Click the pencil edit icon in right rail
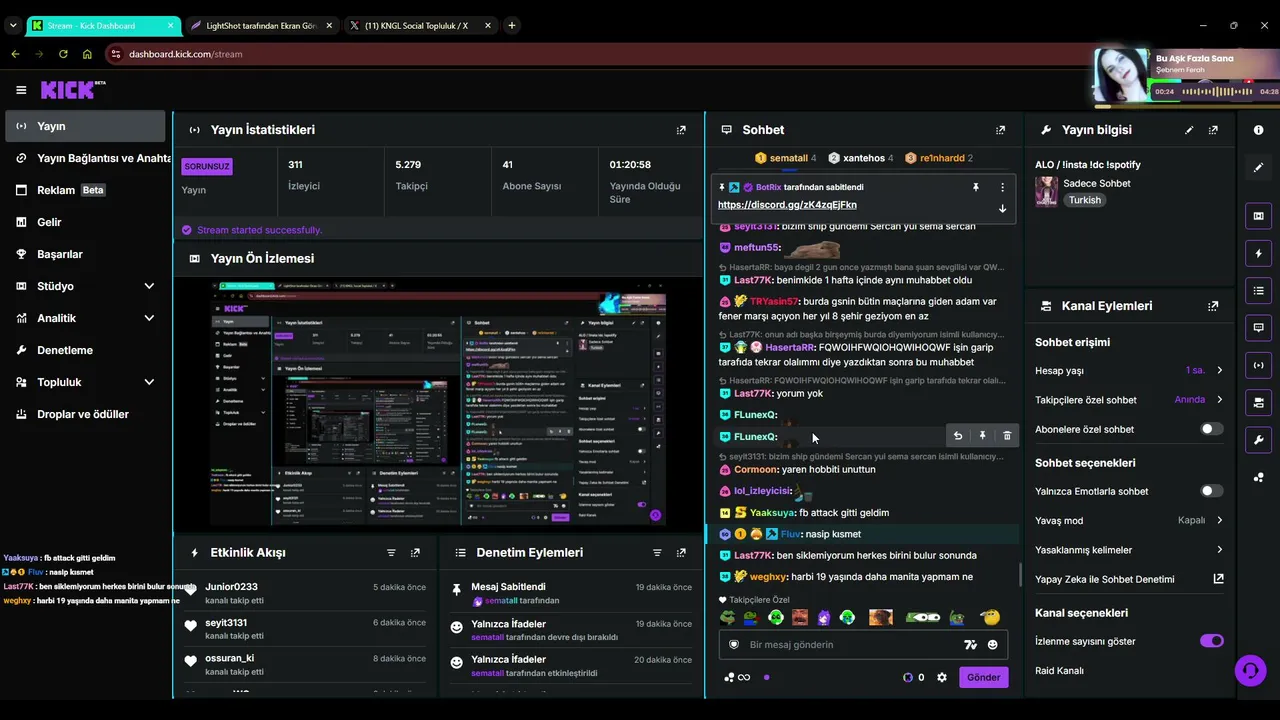Screen dimensions: 1280x720 point(1258,167)
